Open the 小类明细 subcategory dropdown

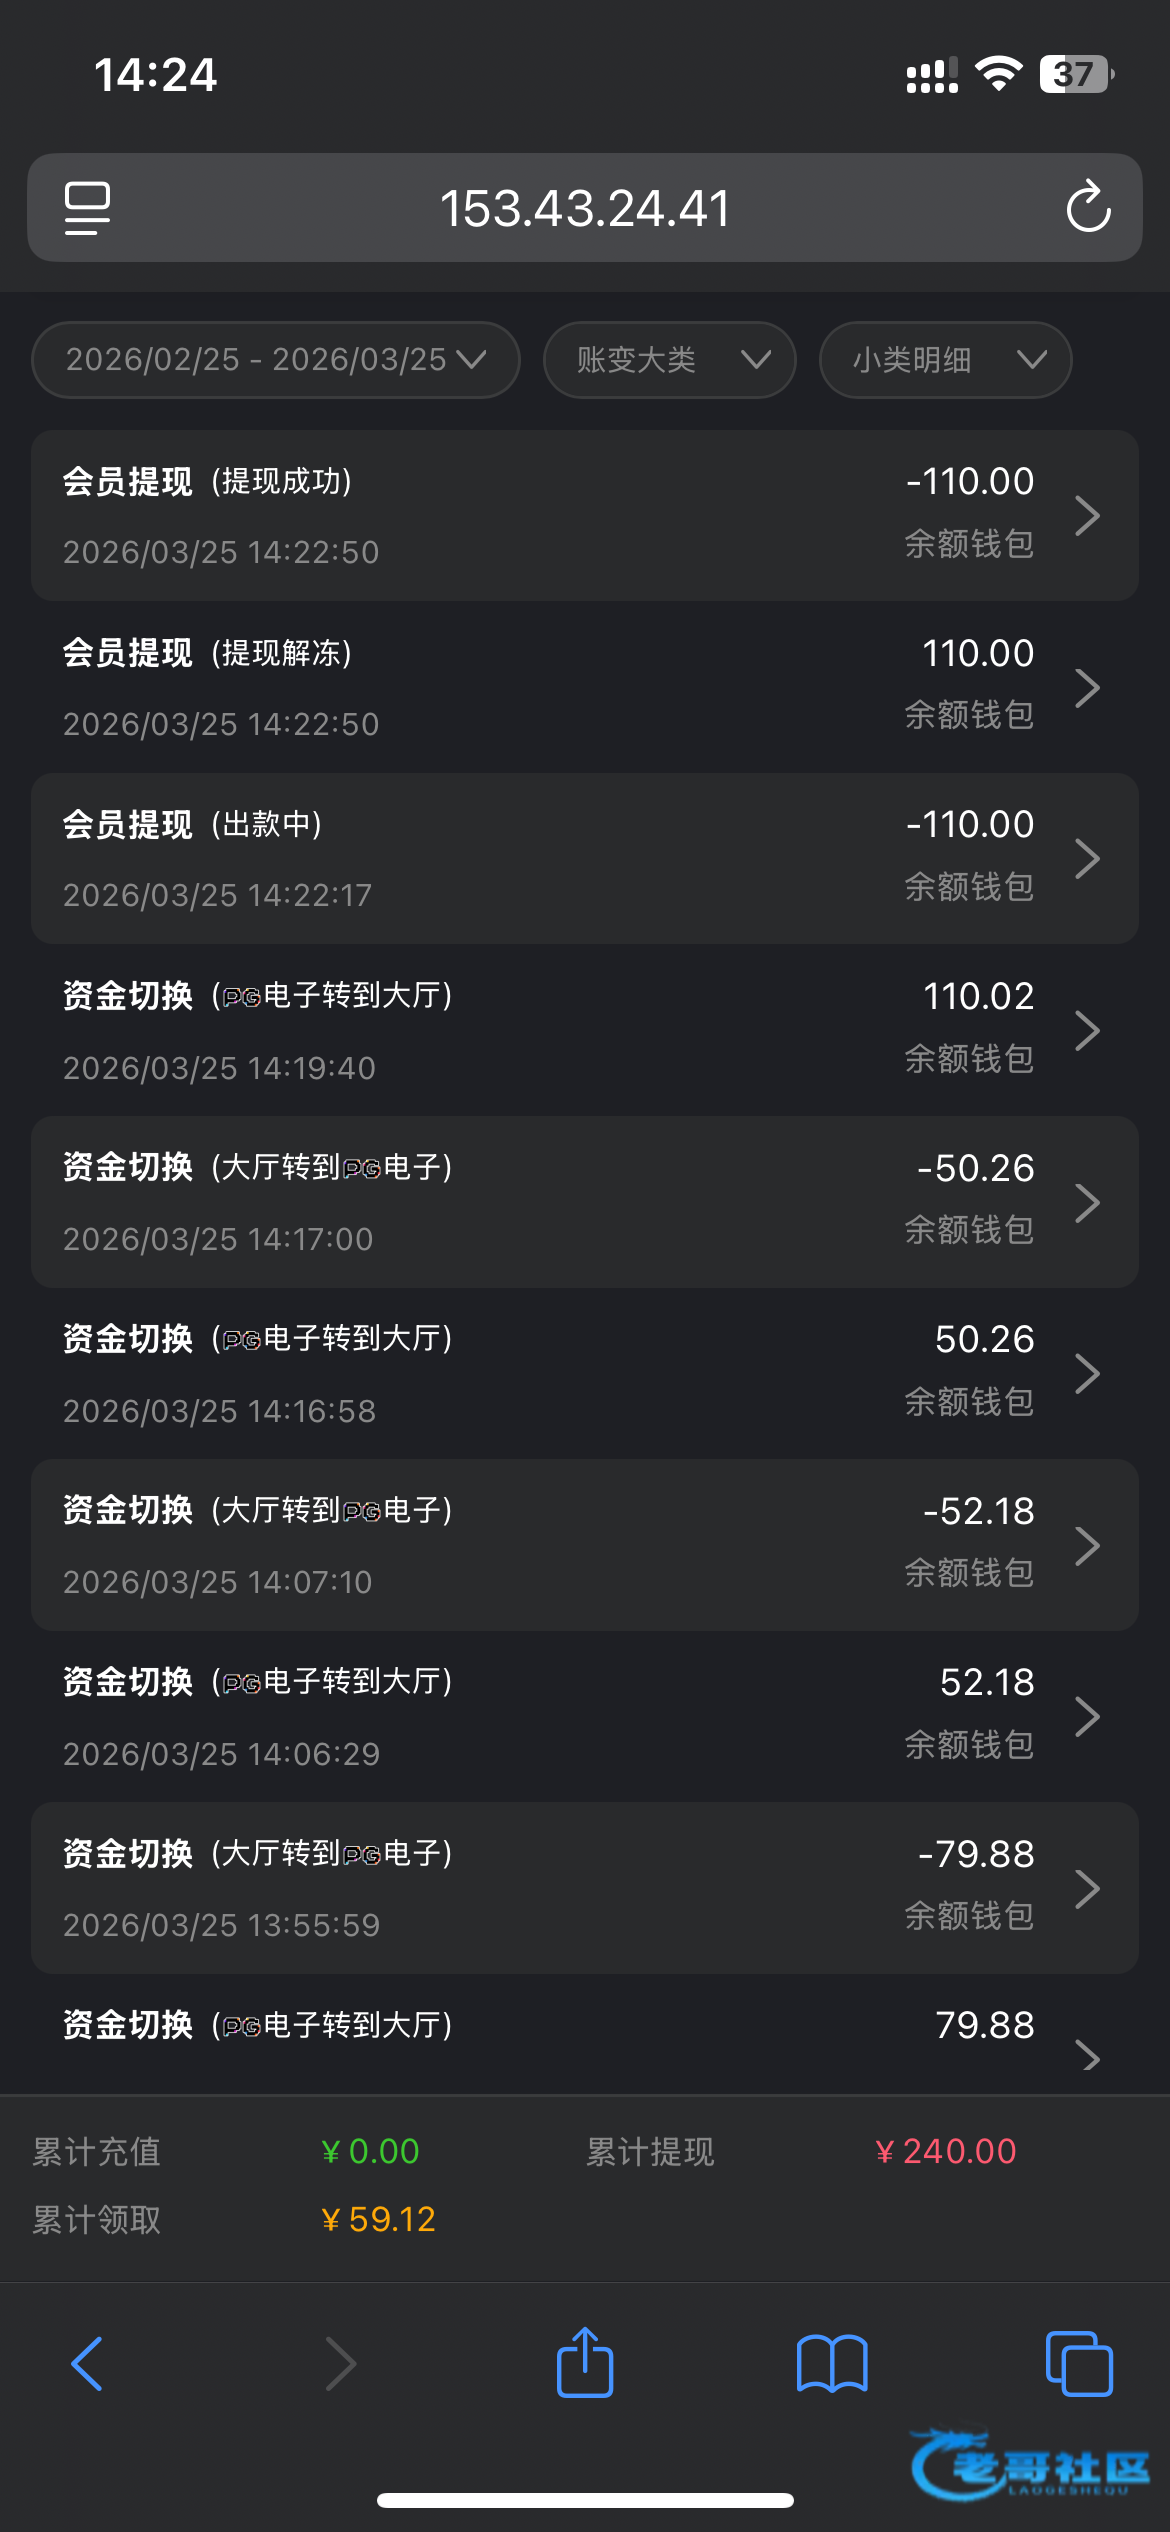[x=946, y=360]
